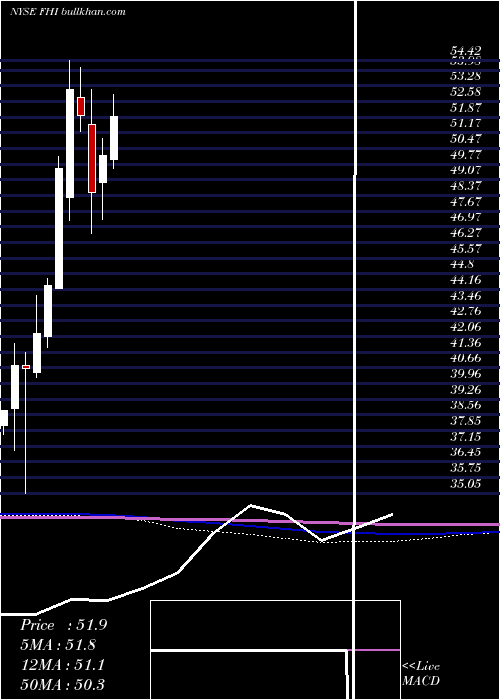Select the 51.87 price axis label

[x=466, y=107]
